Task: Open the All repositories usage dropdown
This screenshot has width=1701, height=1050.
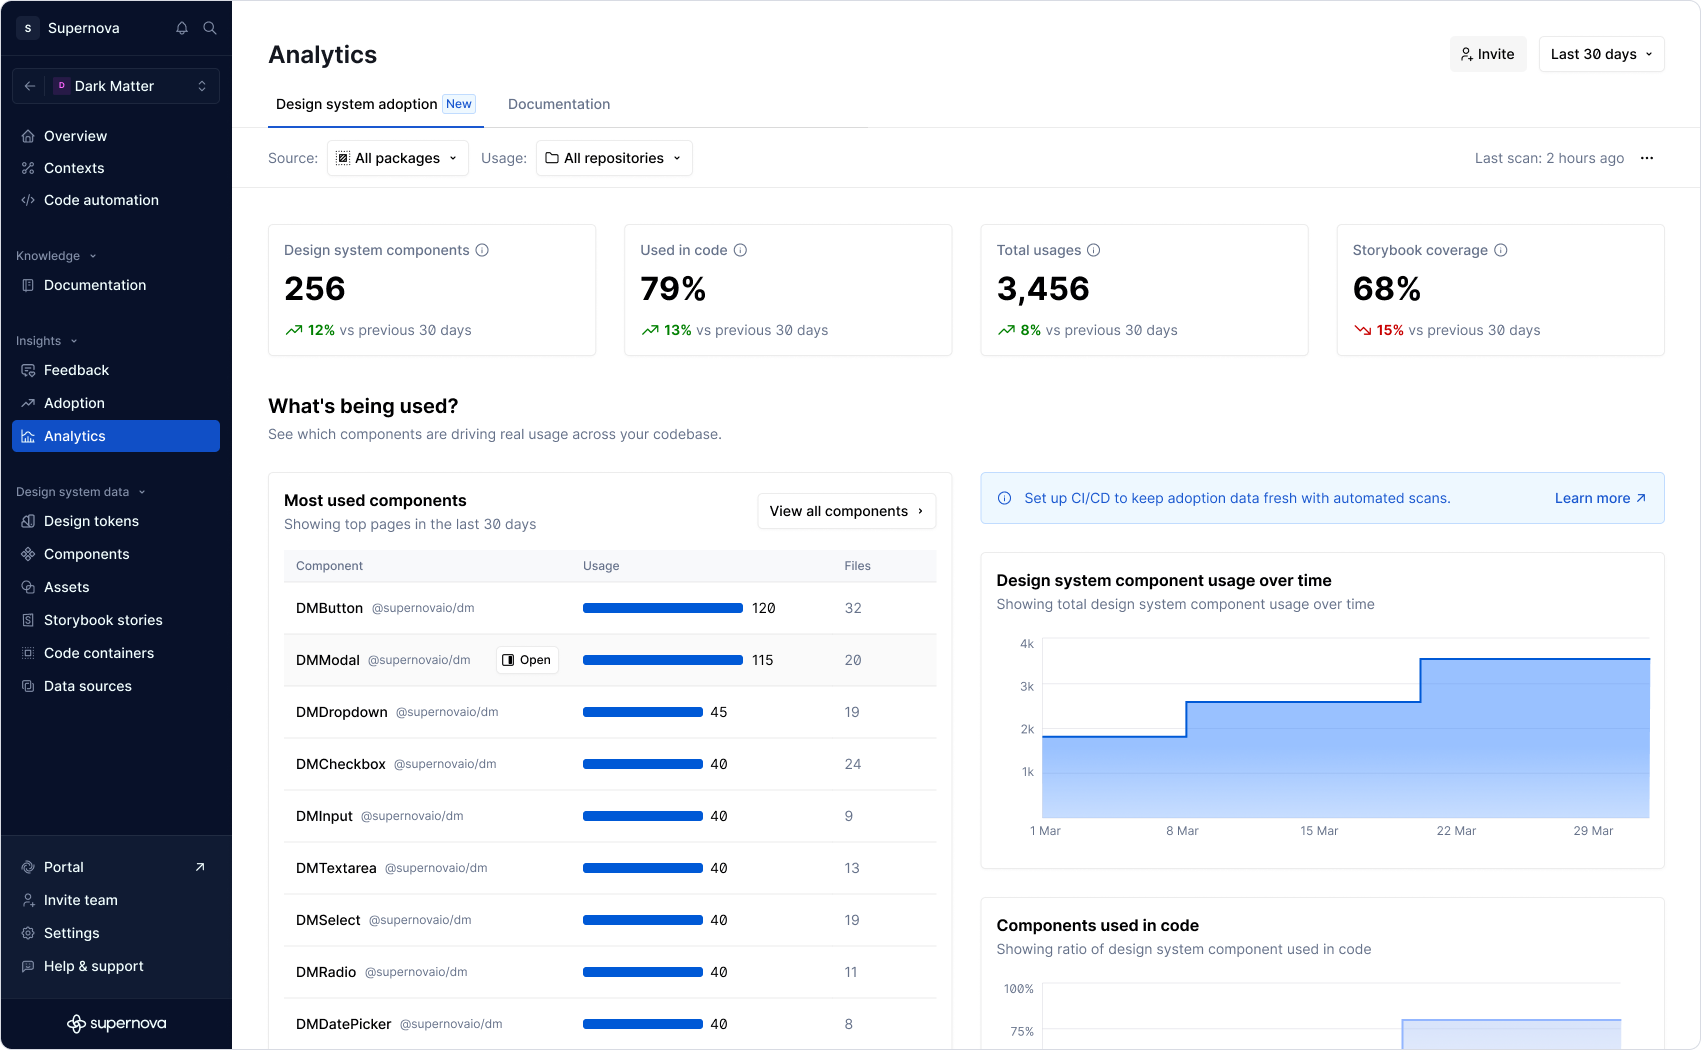Action: (x=614, y=158)
